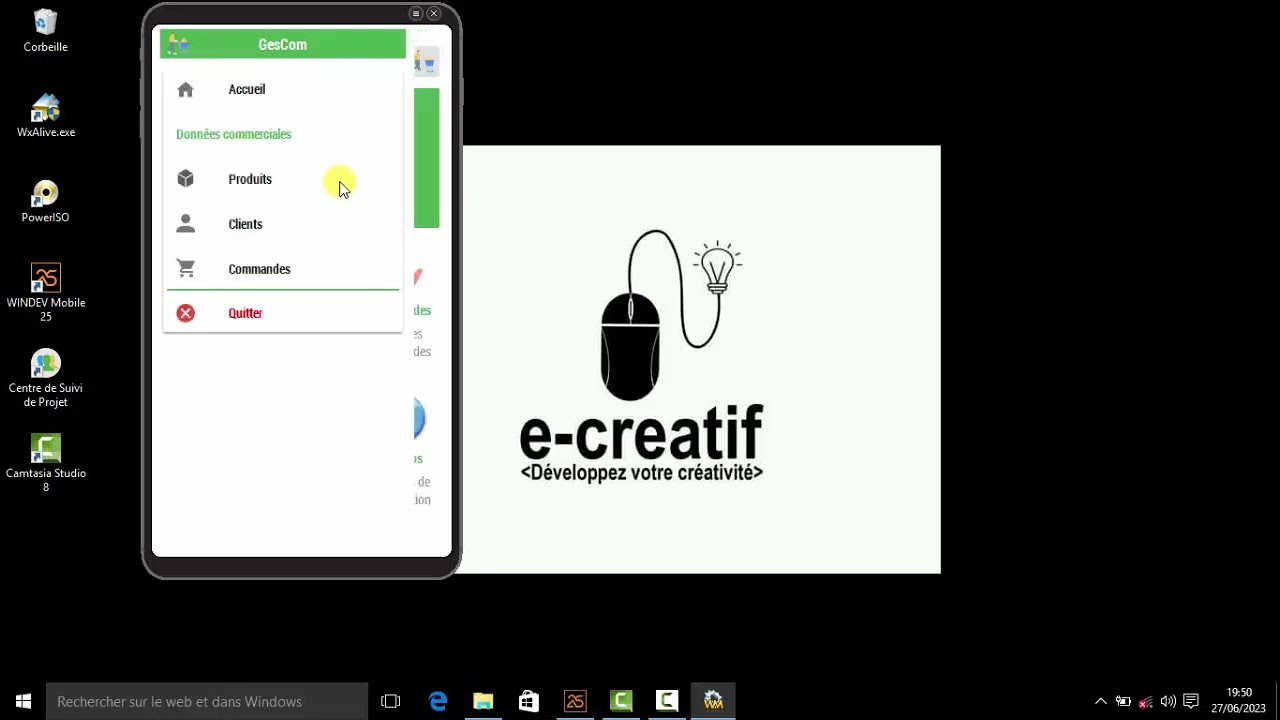Open the Clients menu entry
1280x720 pixels.
pos(283,224)
